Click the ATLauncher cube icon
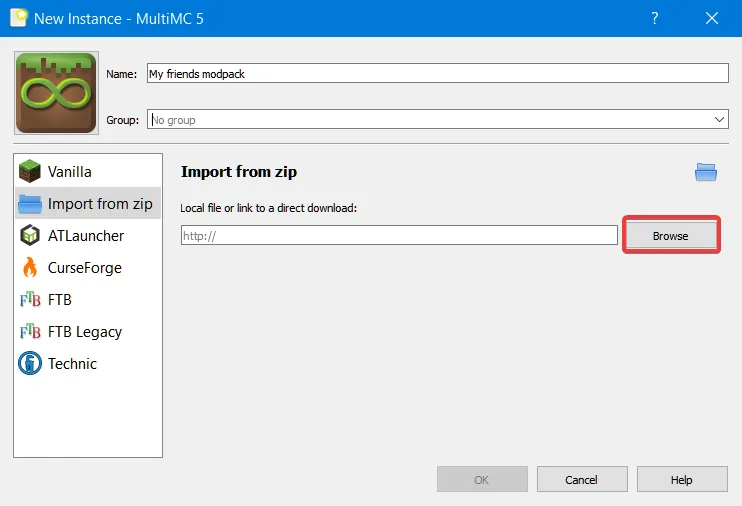This screenshot has width=742, height=506. (30, 235)
